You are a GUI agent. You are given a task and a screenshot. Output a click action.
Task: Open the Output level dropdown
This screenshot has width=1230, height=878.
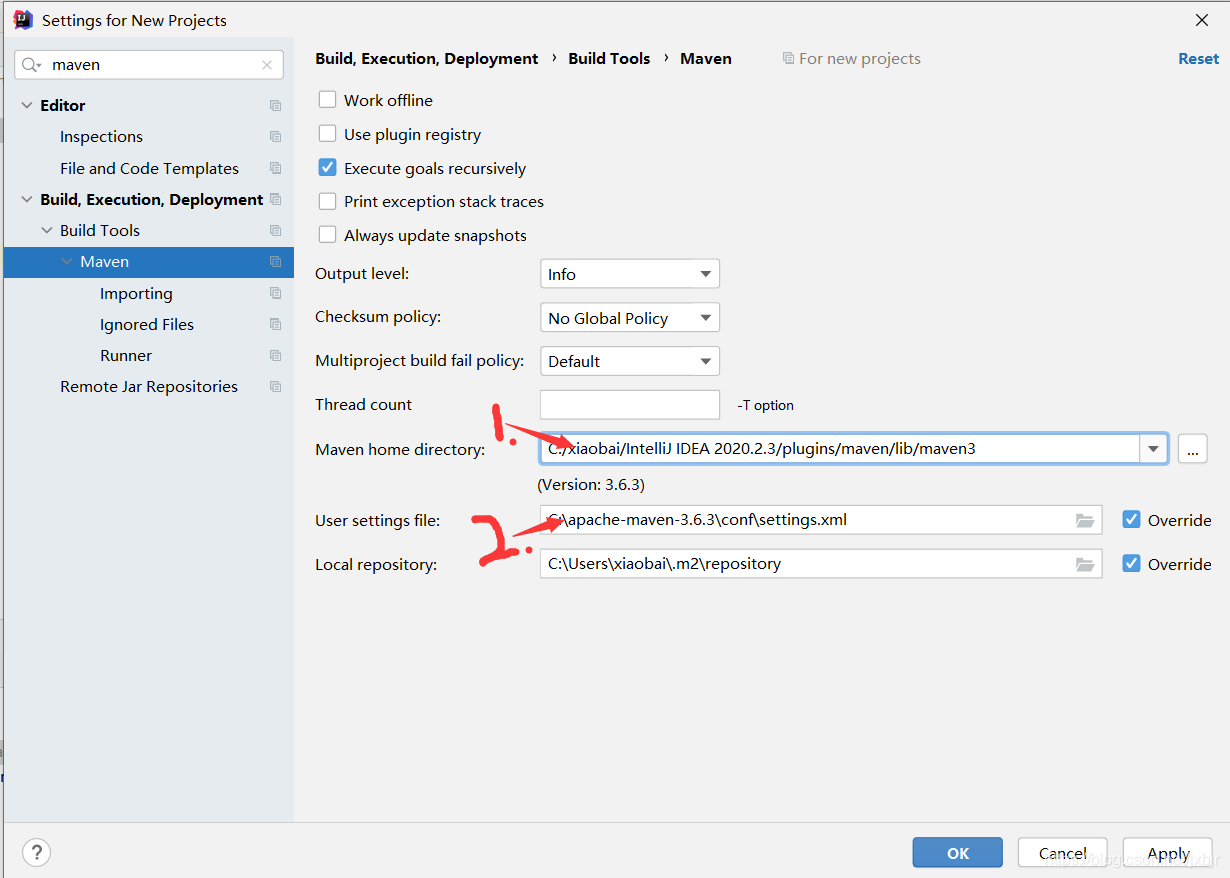(629, 274)
